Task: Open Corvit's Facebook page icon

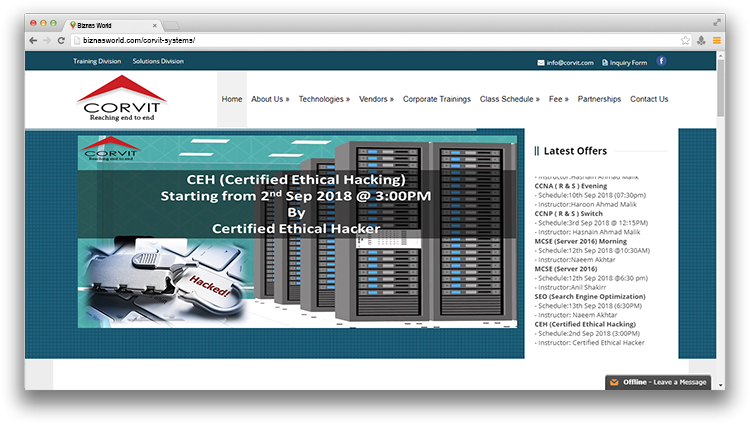Action: 661,61
